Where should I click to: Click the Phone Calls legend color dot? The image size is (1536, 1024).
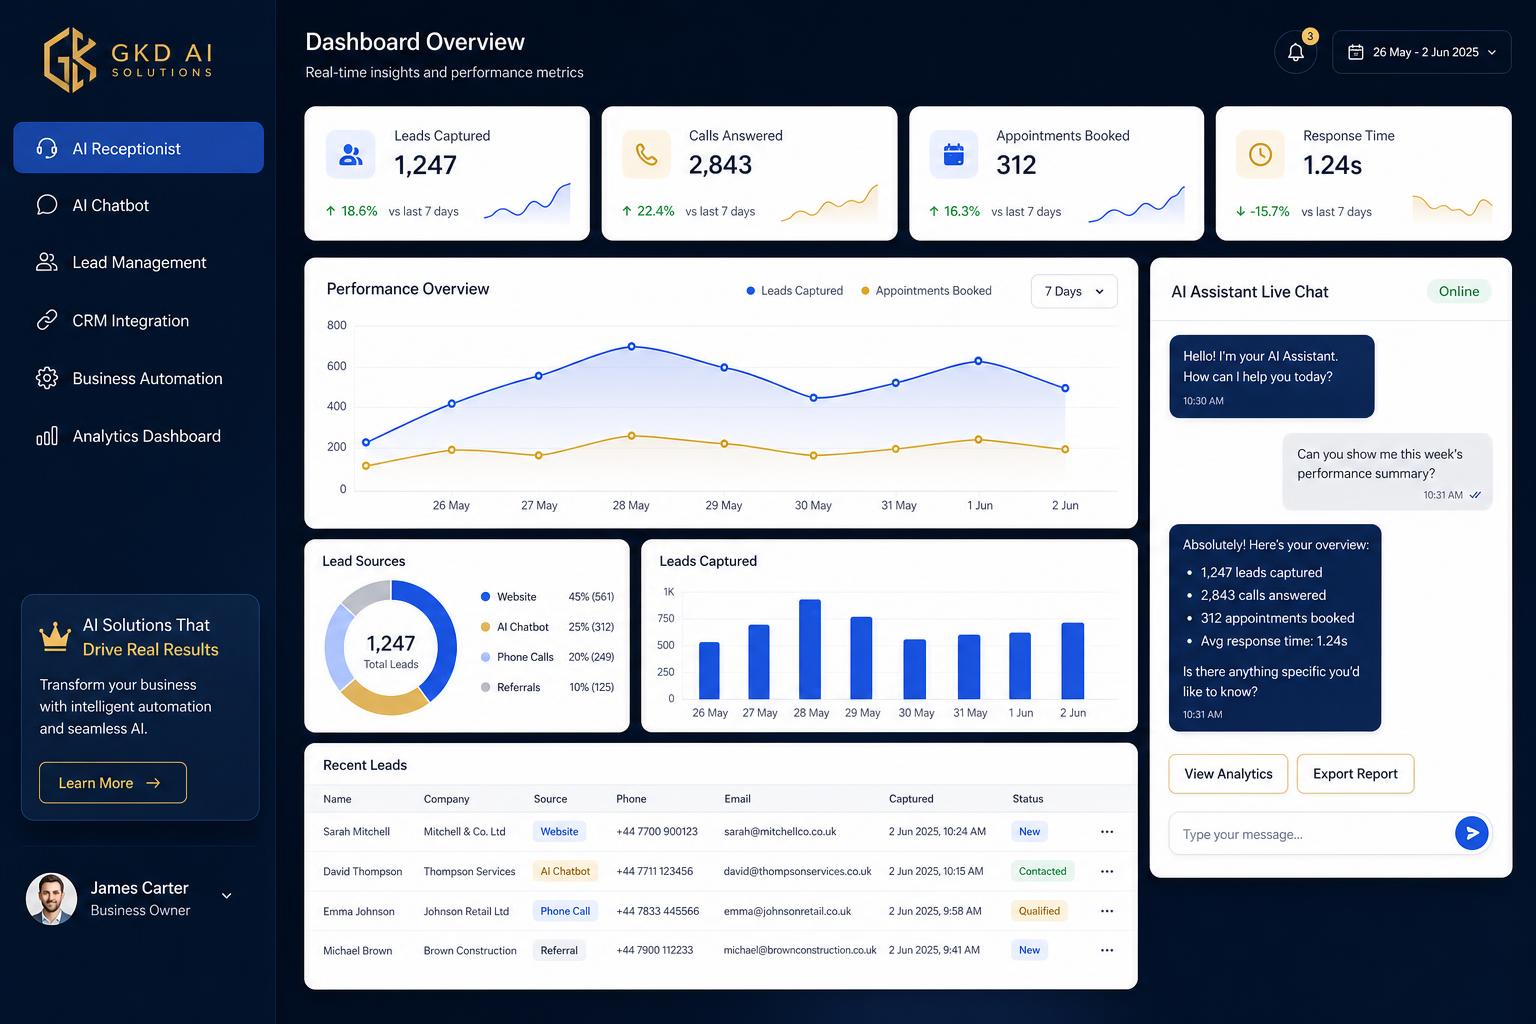pos(486,657)
